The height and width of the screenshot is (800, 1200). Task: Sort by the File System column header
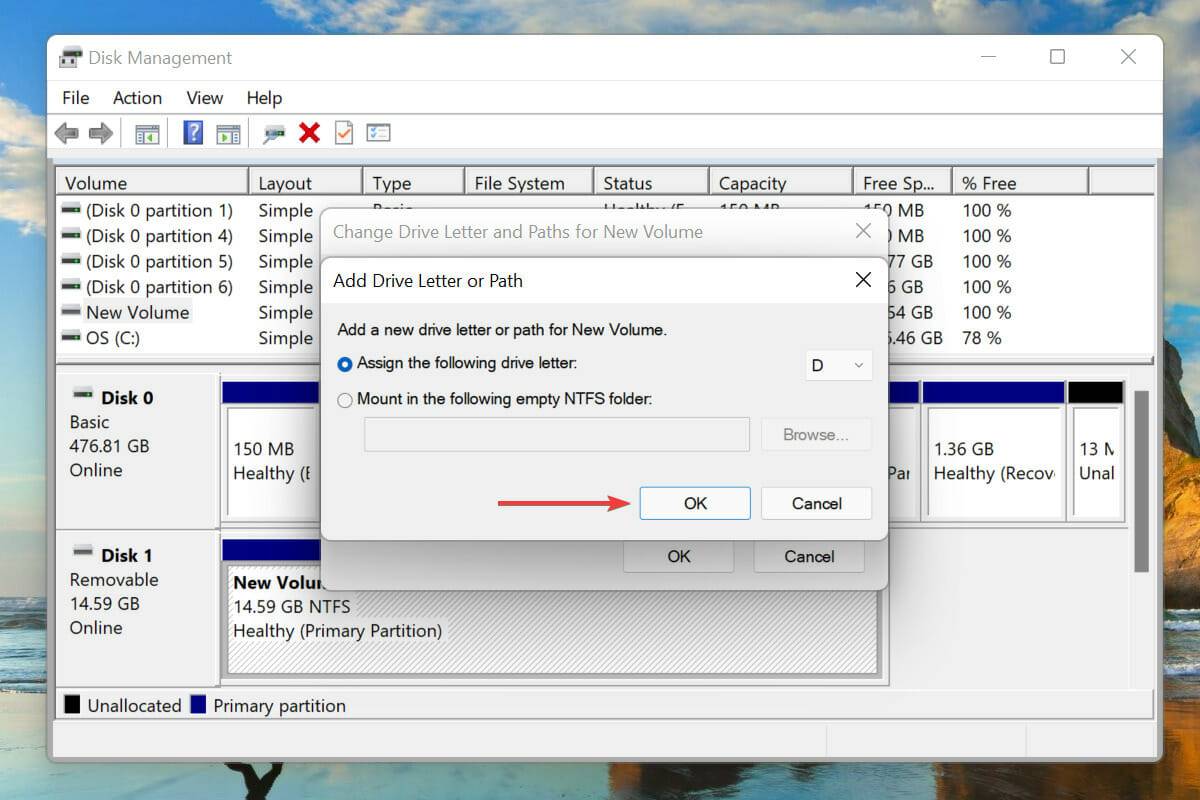click(x=529, y=183)
